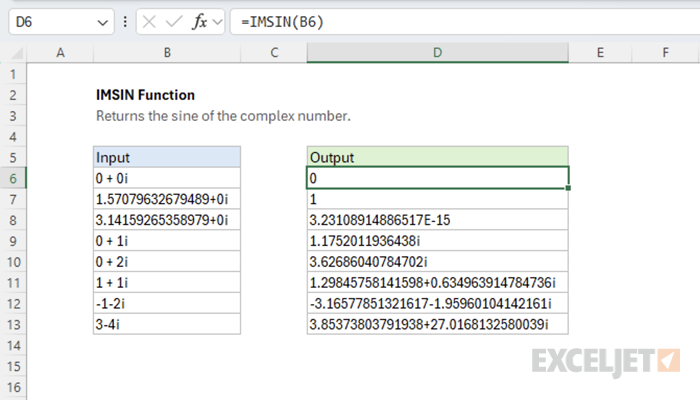Select row 13 header
This screenshot has height=400, width=700.
click(13, 325)
